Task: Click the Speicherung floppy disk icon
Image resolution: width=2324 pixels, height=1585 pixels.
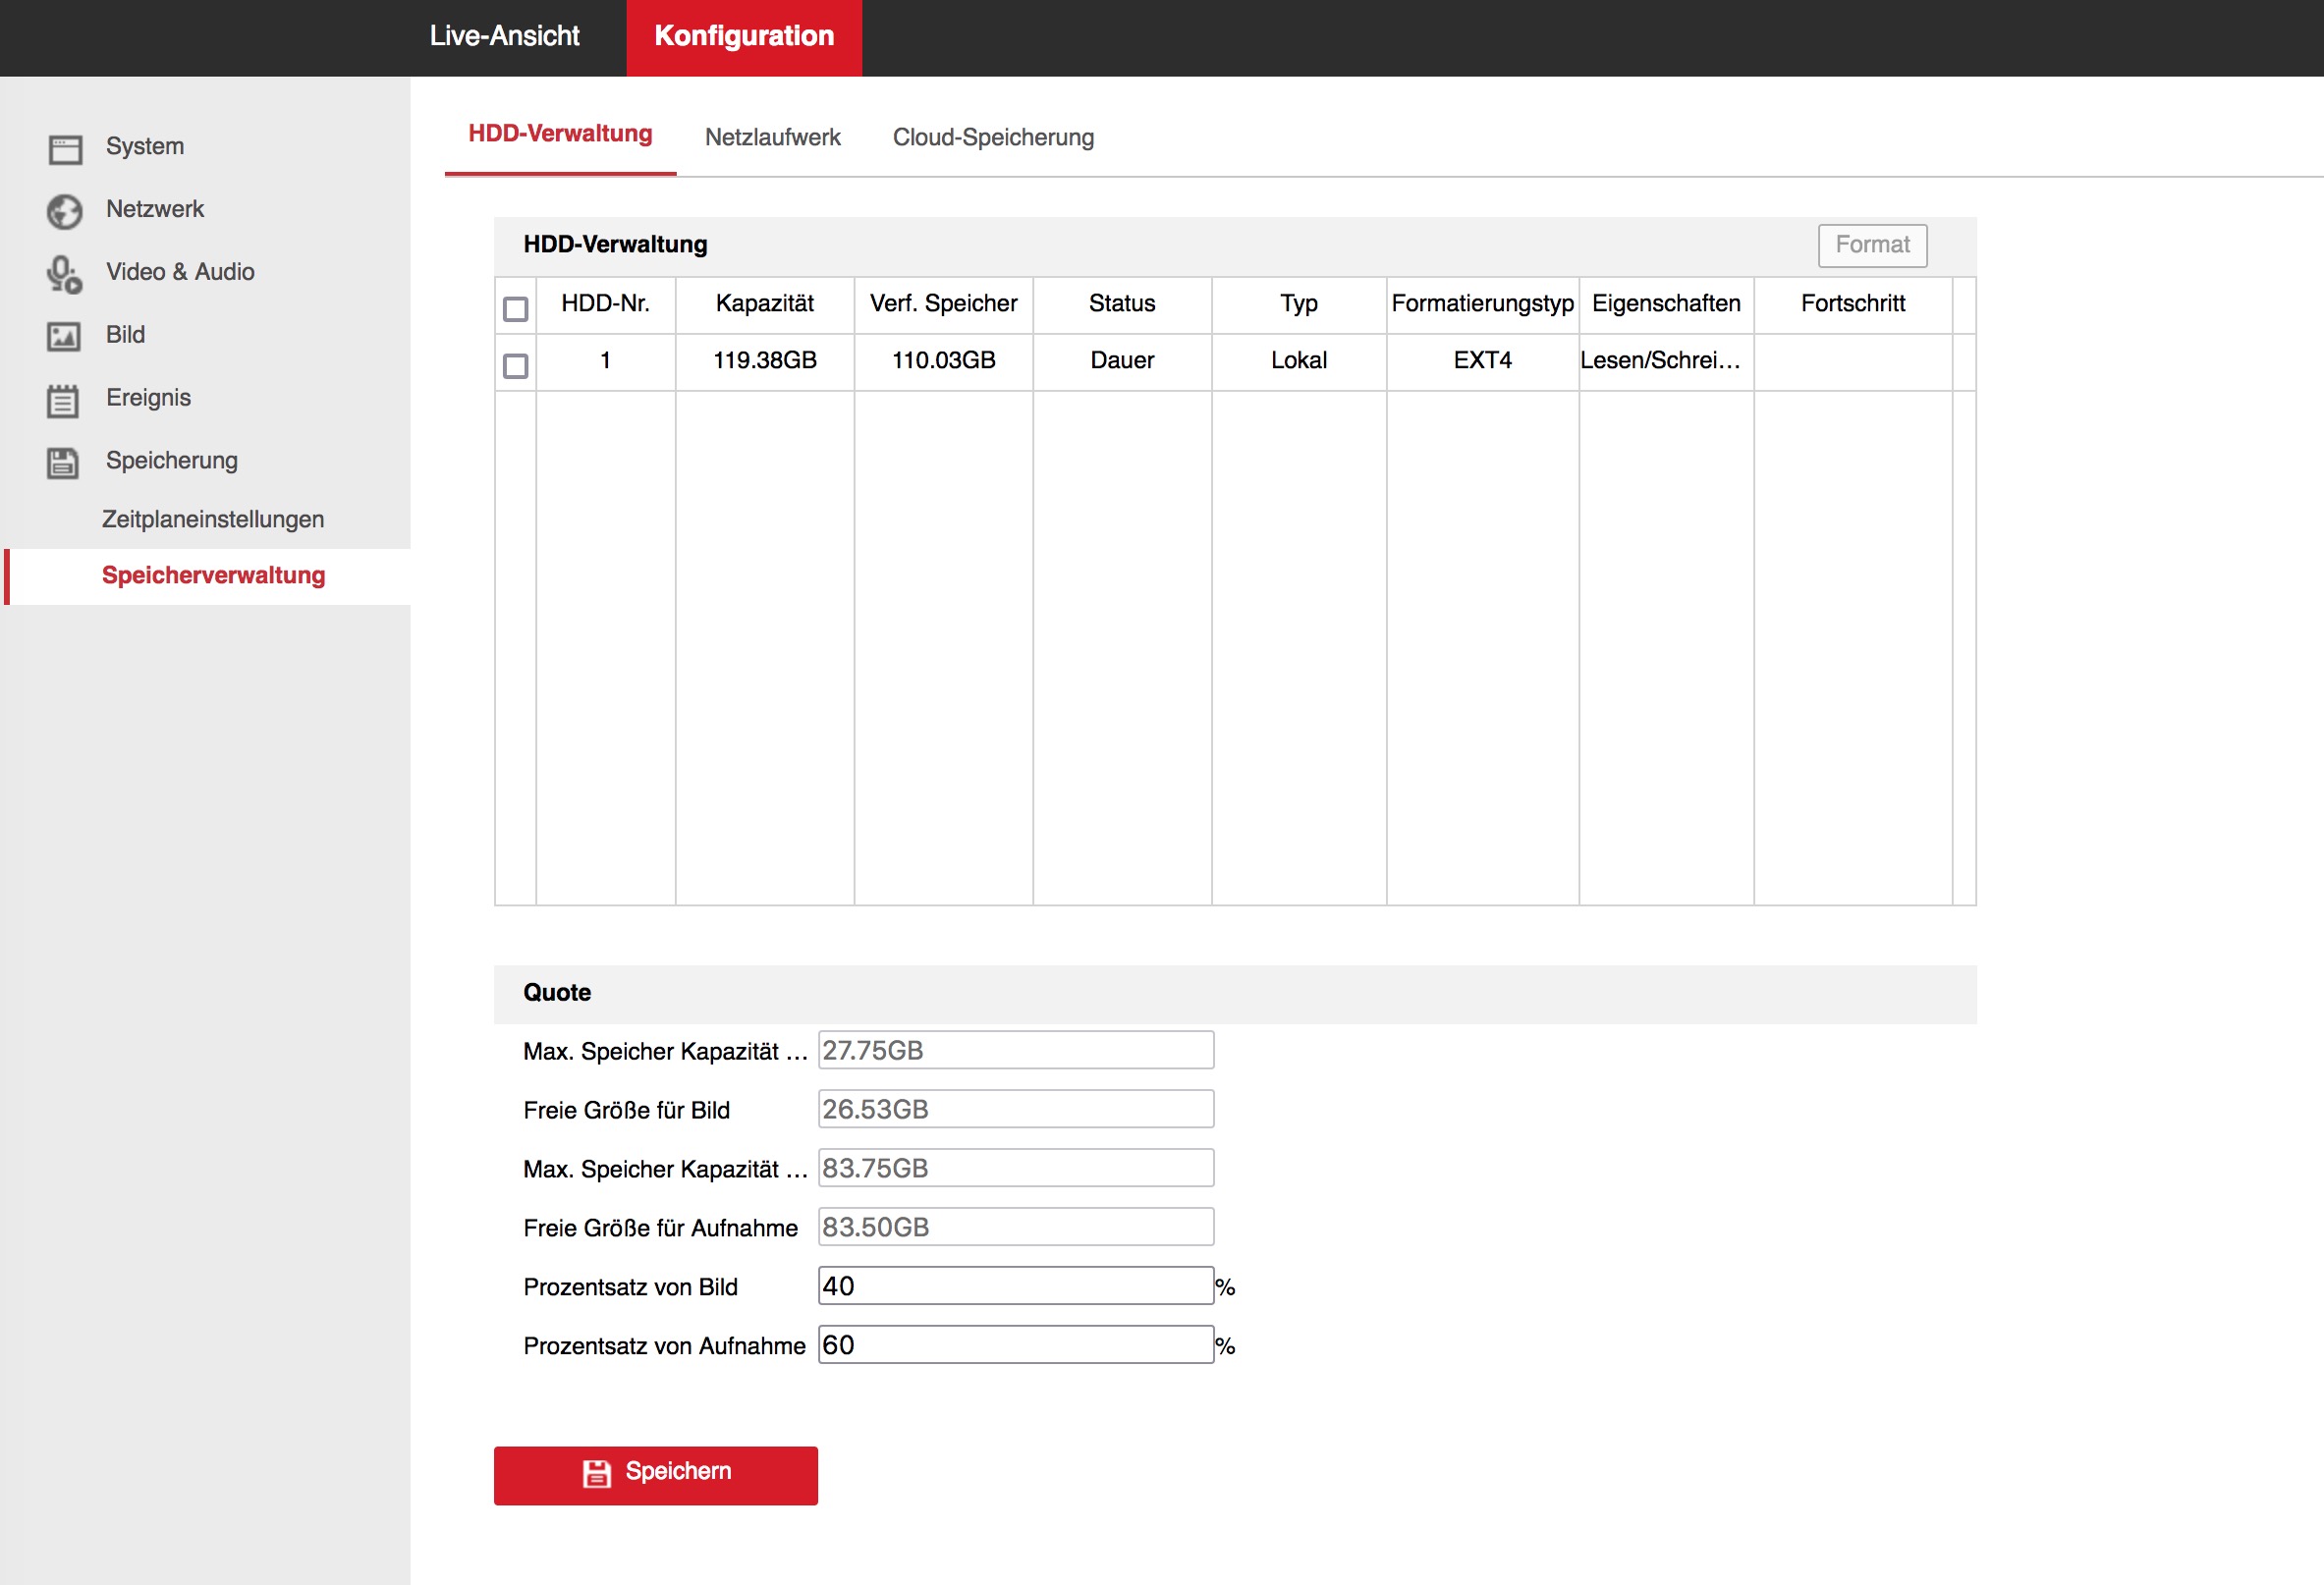Action: pos(63,463)
